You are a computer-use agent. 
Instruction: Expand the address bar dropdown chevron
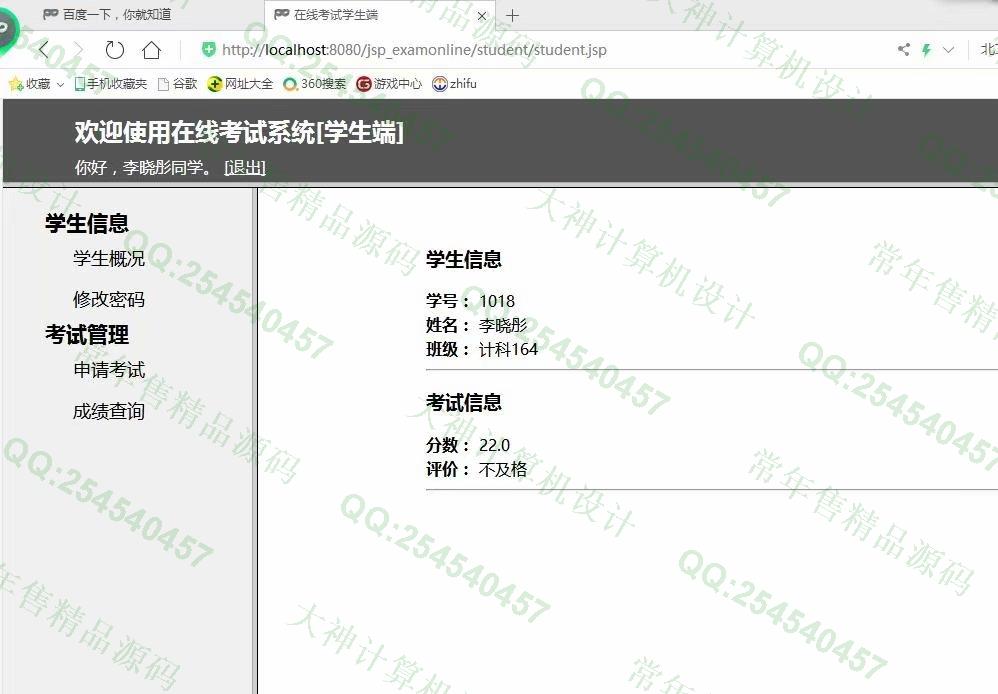point(948,49)
